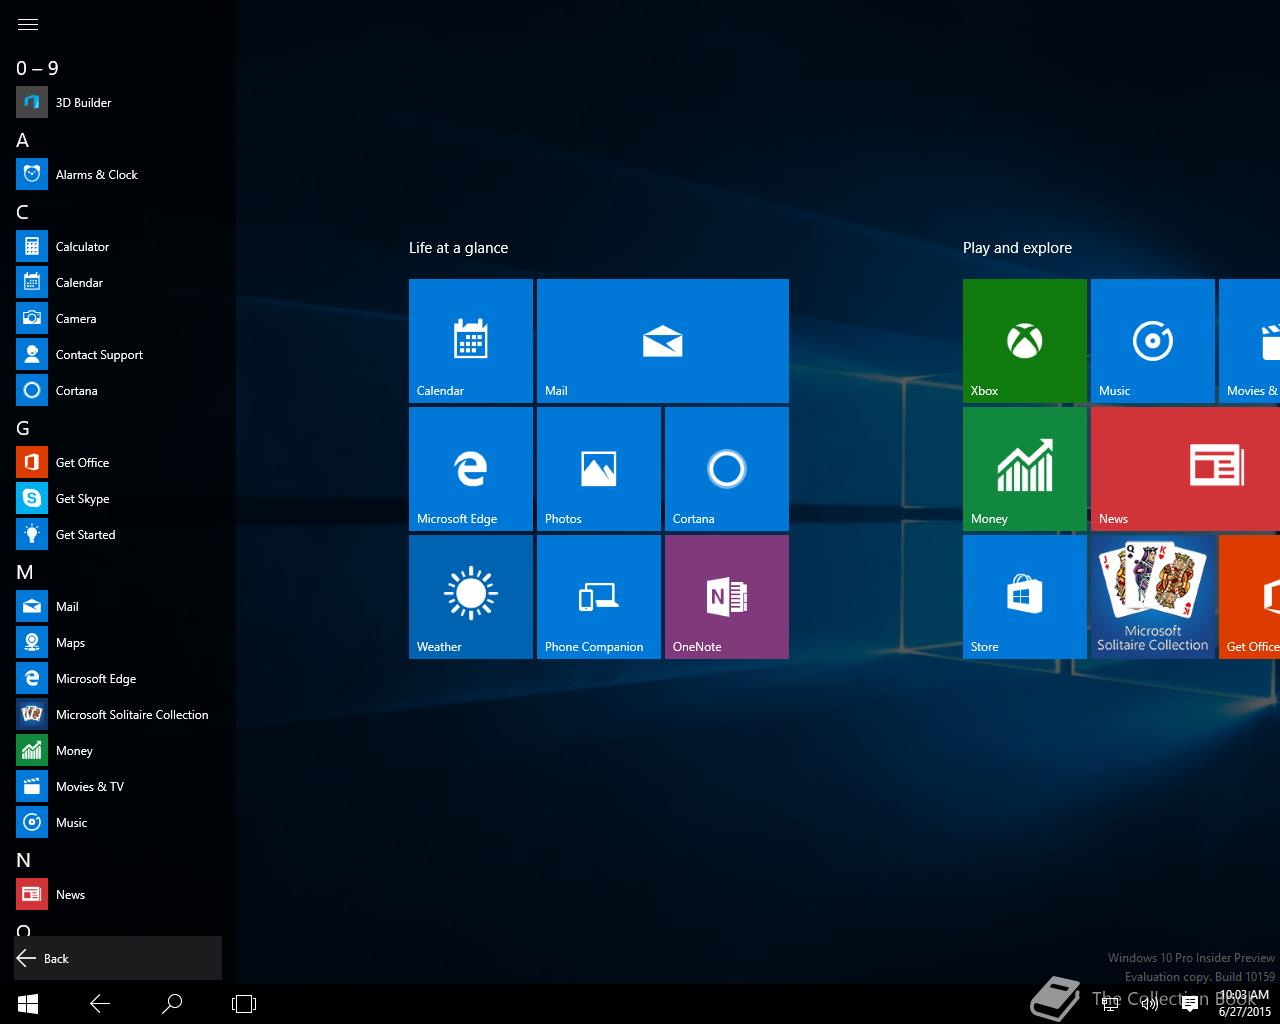Click the Play and explore group title
The height and width of the screenshot is (1024, 1280).
click(x=1017, y=248)
